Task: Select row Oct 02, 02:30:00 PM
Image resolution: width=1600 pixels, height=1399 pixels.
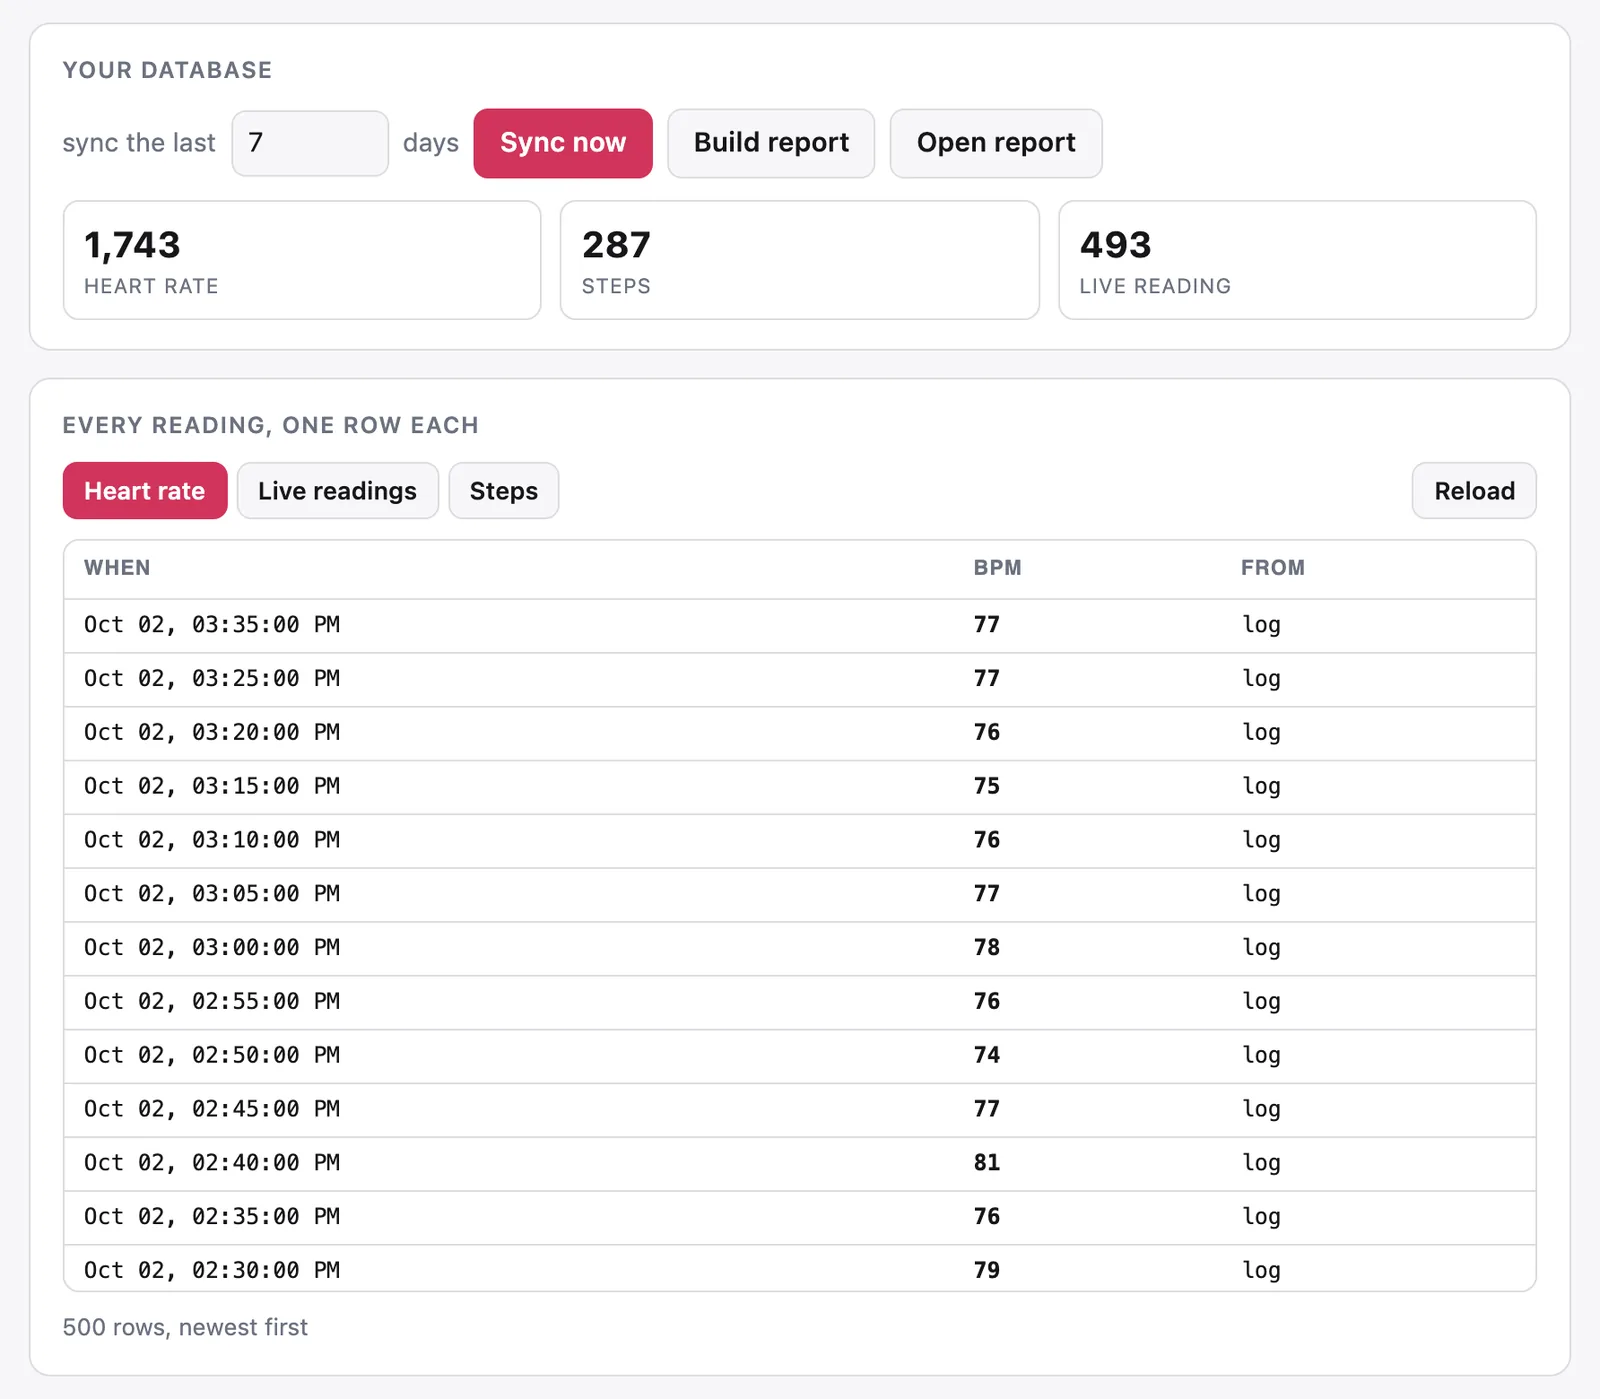Action: point(800,1268)
